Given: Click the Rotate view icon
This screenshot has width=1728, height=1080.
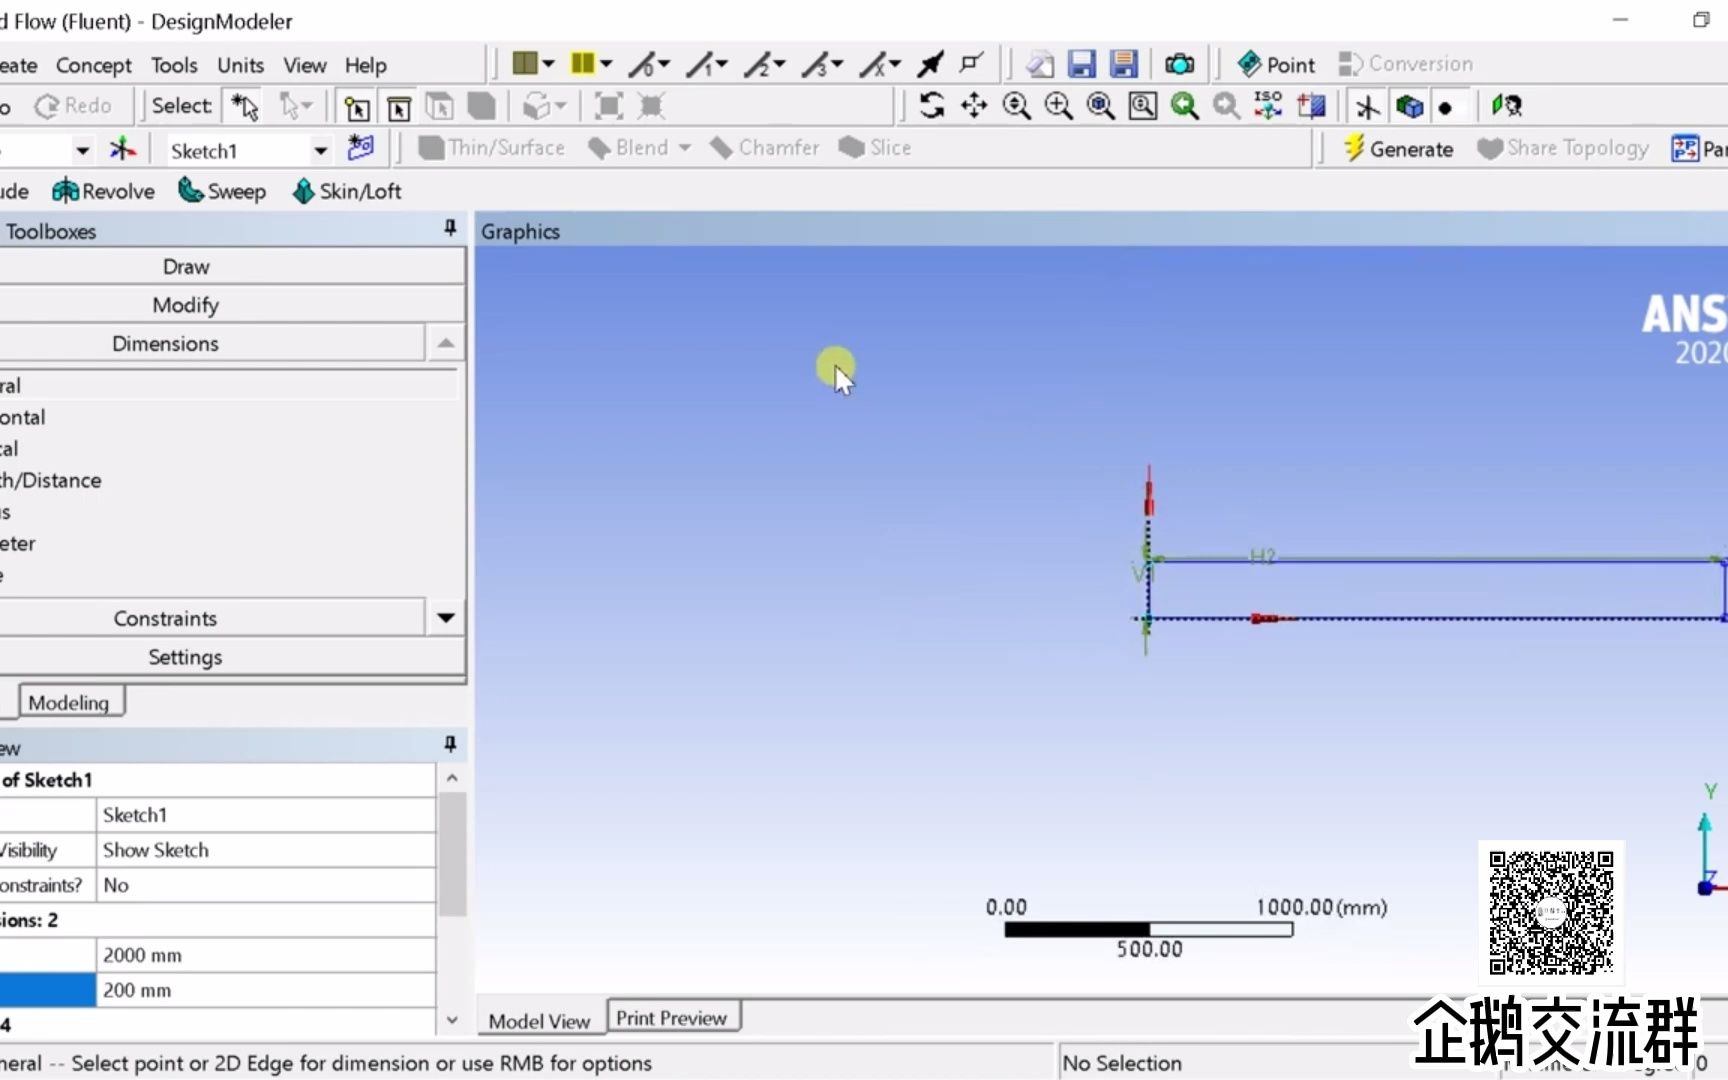Looking at the screenshot, I should pos(932,106).
